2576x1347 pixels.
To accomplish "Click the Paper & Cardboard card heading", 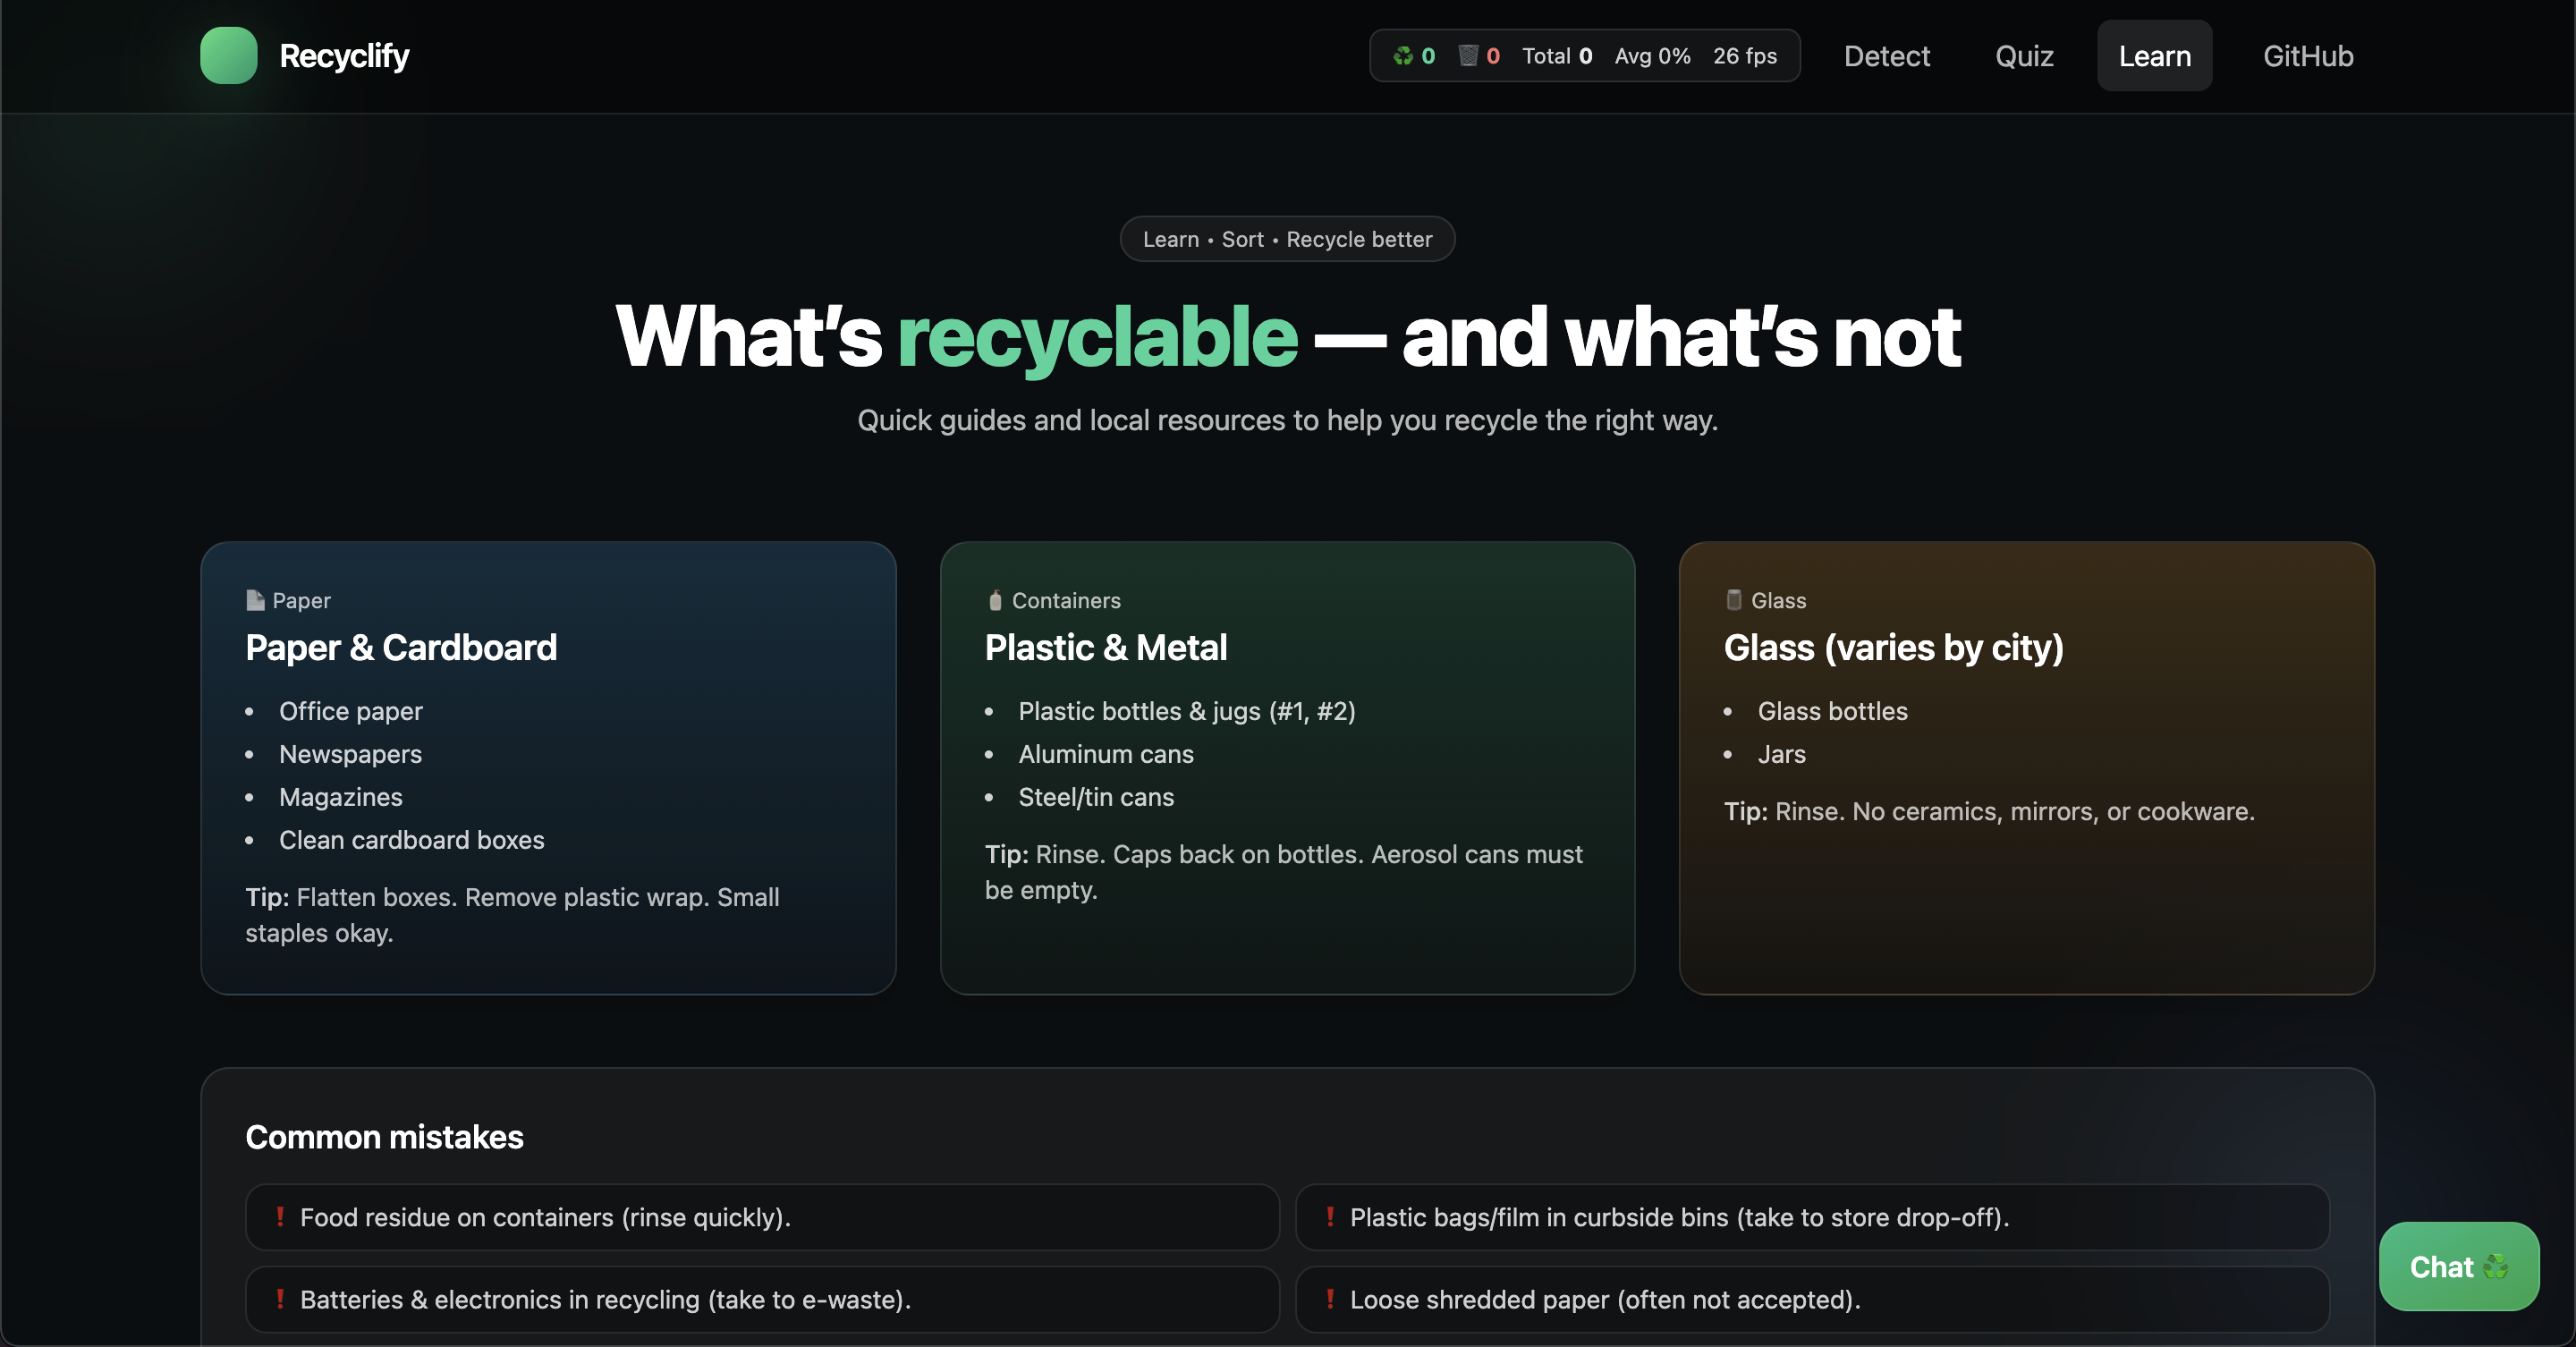I will (401, 648).
